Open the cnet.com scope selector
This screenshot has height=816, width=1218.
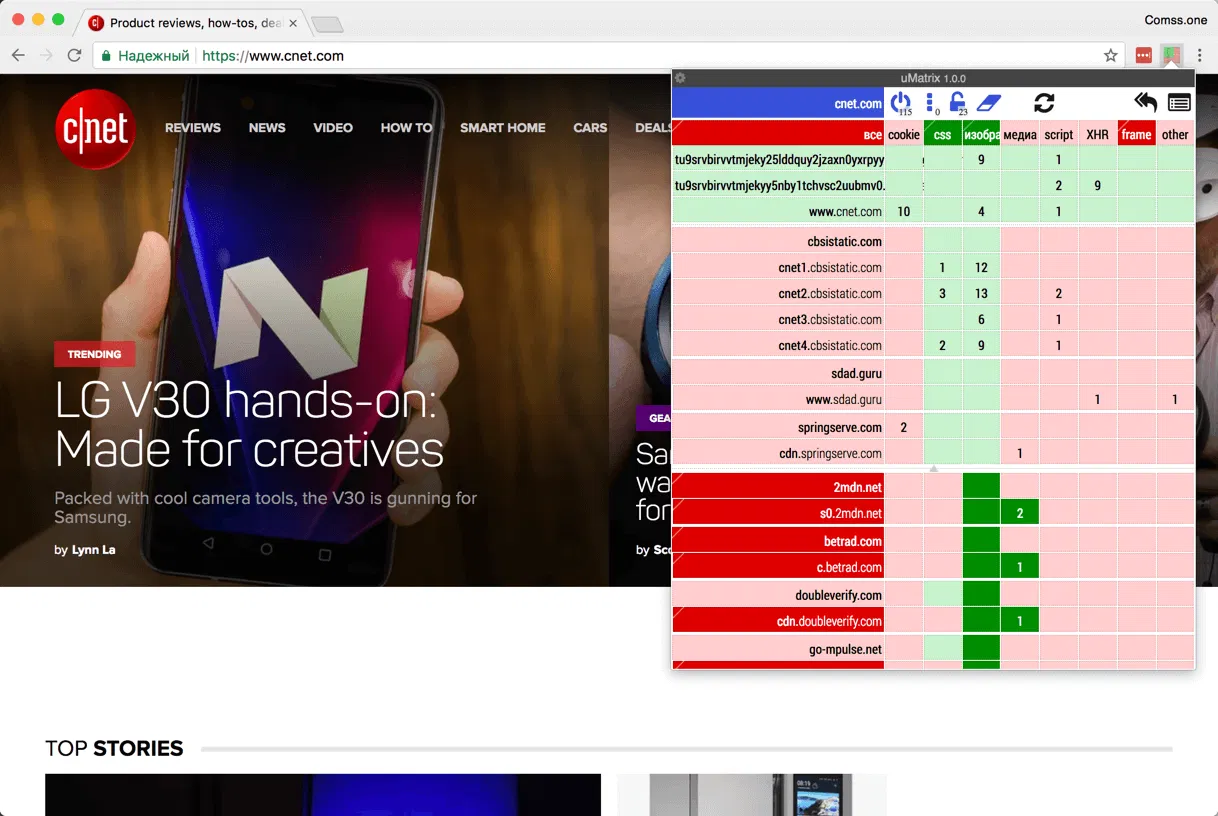778,103
